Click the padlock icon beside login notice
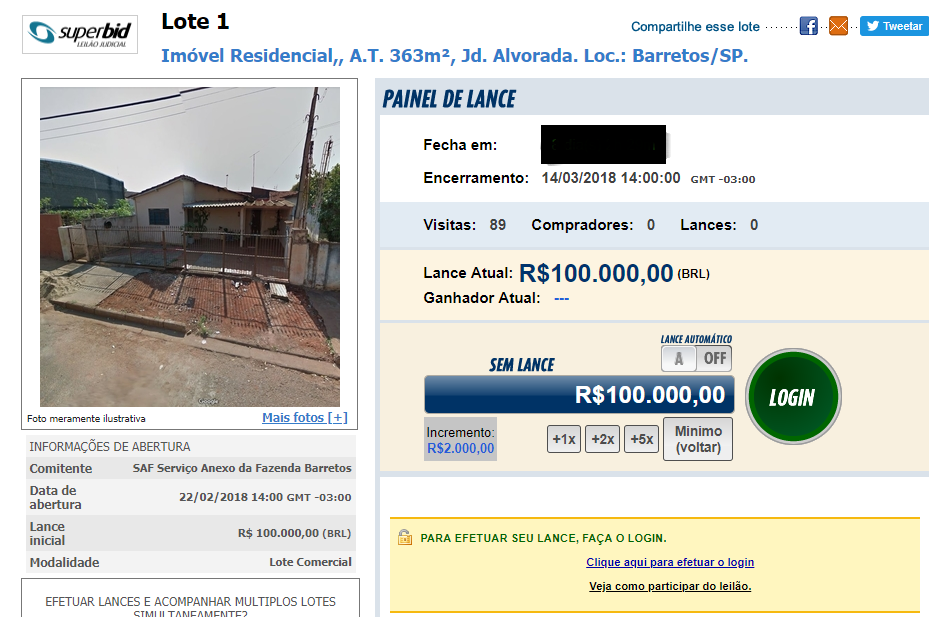The width and height of the screenshot is (929, 617). point(405,537)
